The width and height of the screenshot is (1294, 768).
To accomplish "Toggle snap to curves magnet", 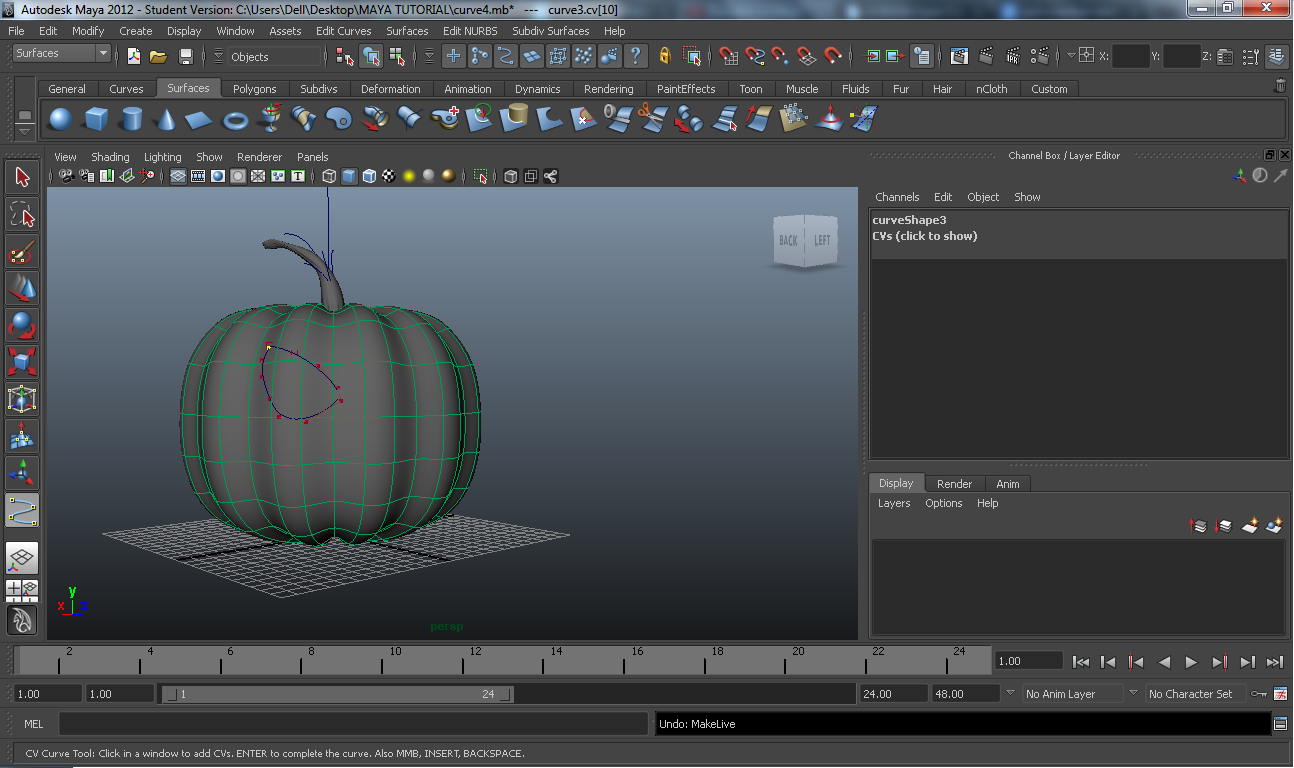I will [755, 56].
